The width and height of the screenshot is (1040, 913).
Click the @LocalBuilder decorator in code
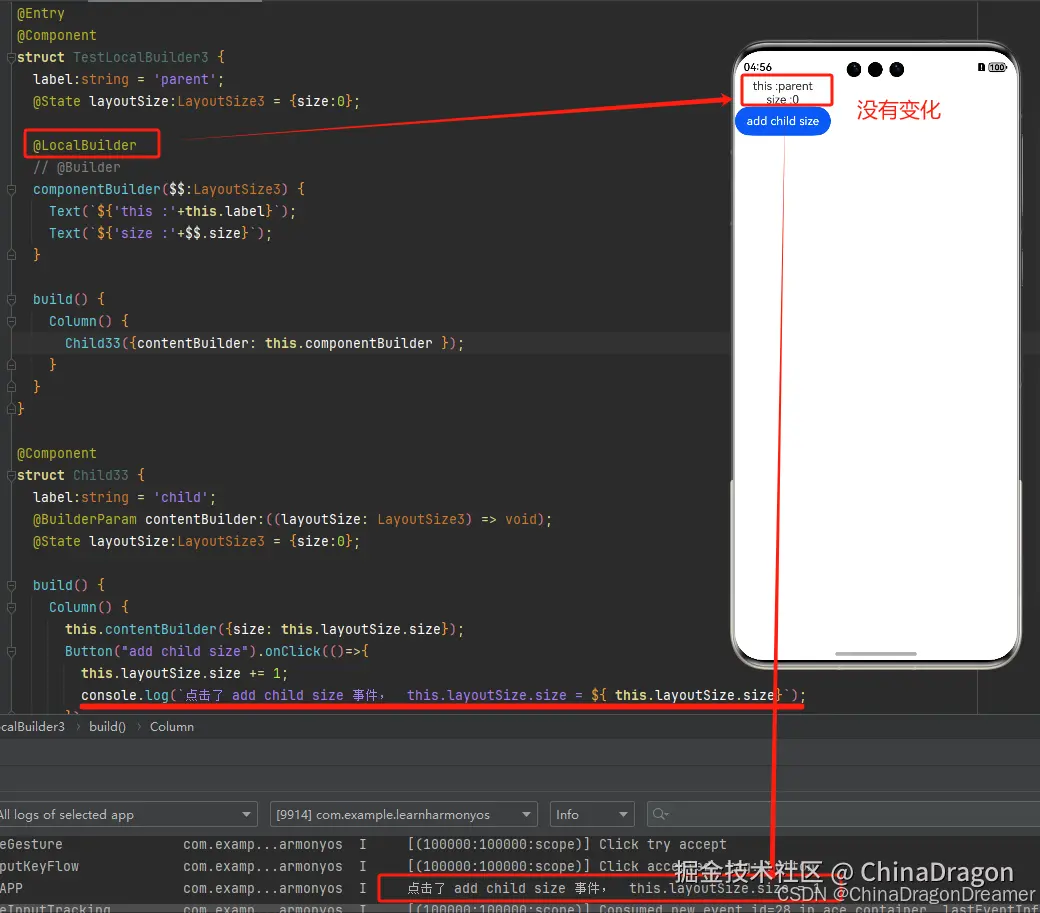pos(85,145)
